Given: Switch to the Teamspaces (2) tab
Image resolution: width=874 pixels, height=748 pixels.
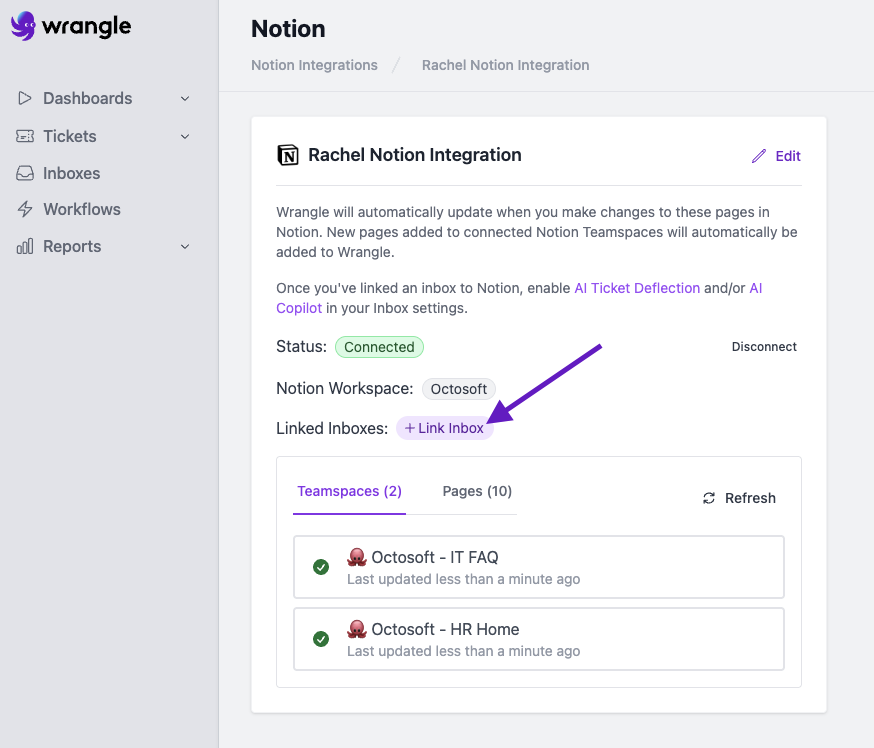Looking at the screenshot, I should click(x=349, y=491).
